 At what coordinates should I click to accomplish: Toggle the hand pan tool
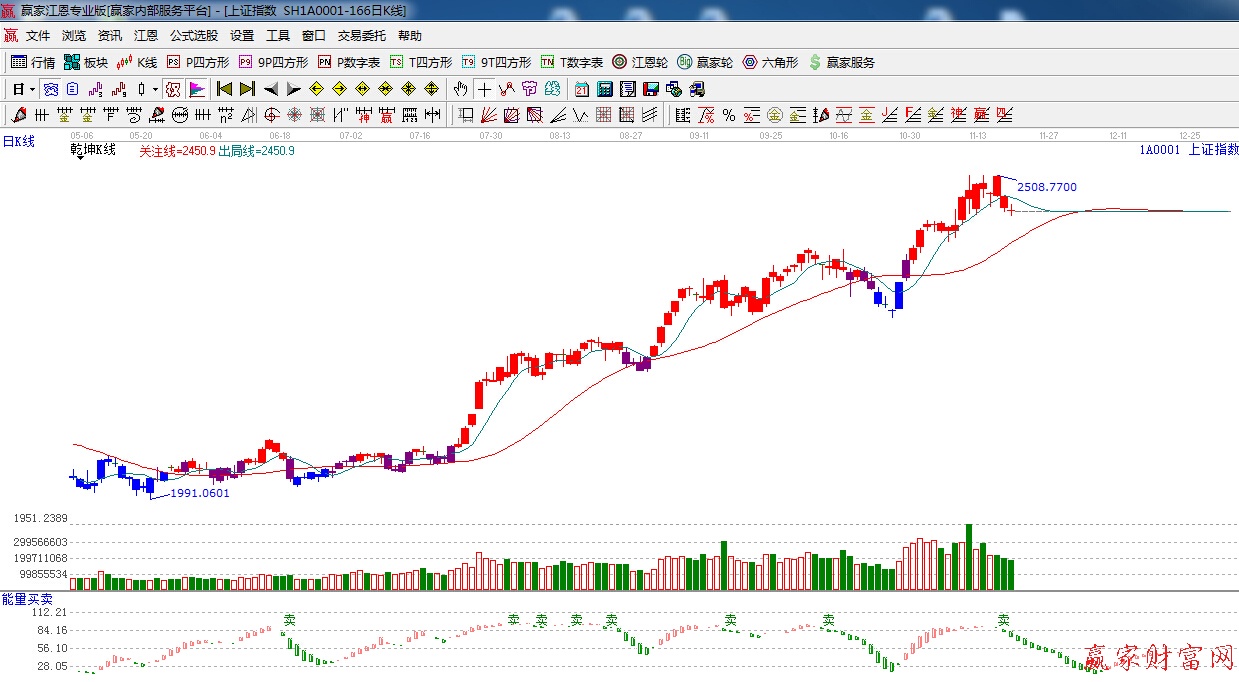point(461,89)
